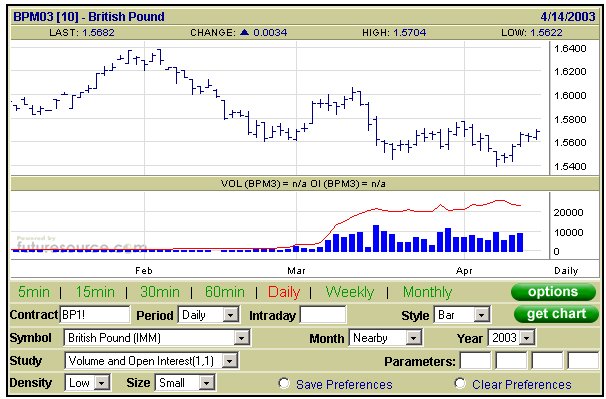Open the Year dropdown showing 2003
This screenshot has height=399, width=606.
[511, 338]
